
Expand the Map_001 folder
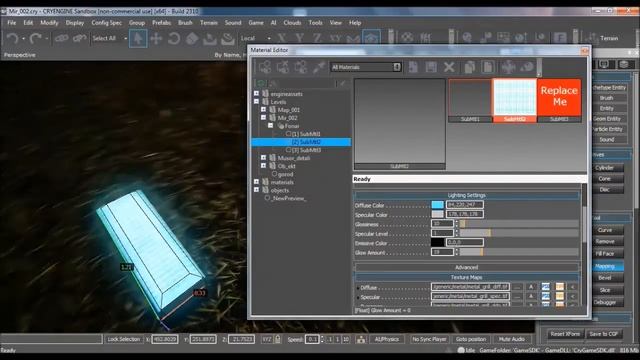(264, 110)
